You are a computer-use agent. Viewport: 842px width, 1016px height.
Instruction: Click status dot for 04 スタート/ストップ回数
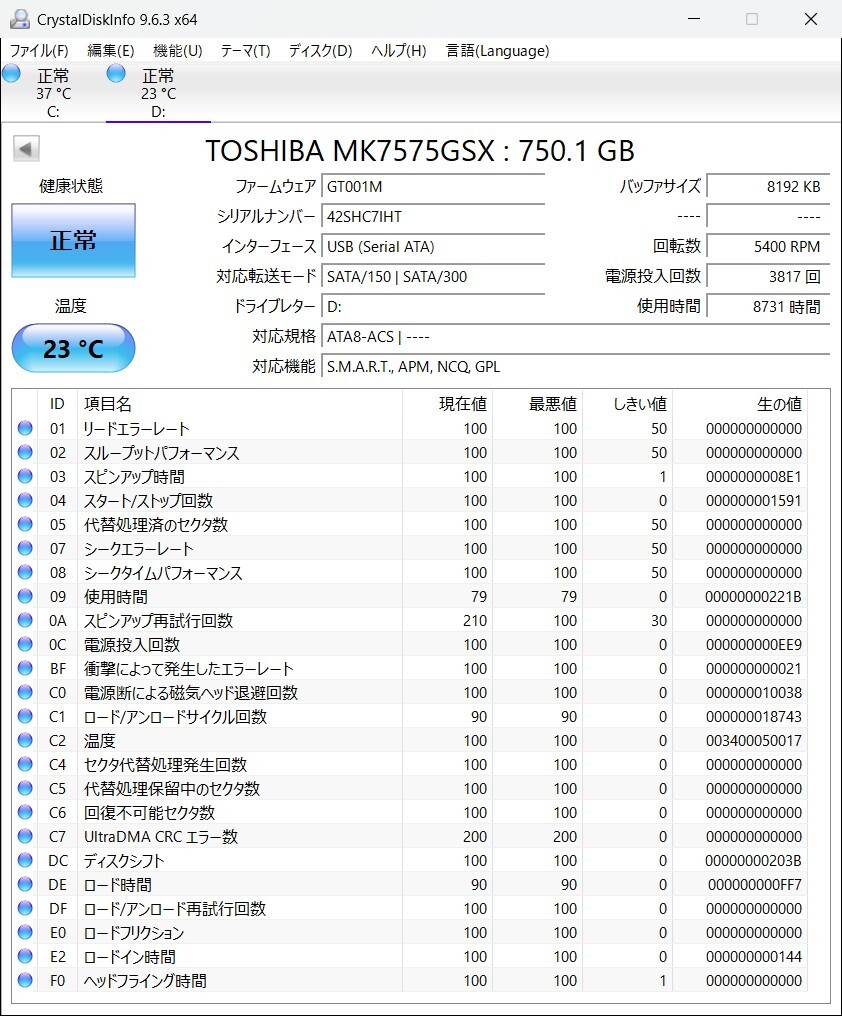pyautogui.click(x=25, y=500)
